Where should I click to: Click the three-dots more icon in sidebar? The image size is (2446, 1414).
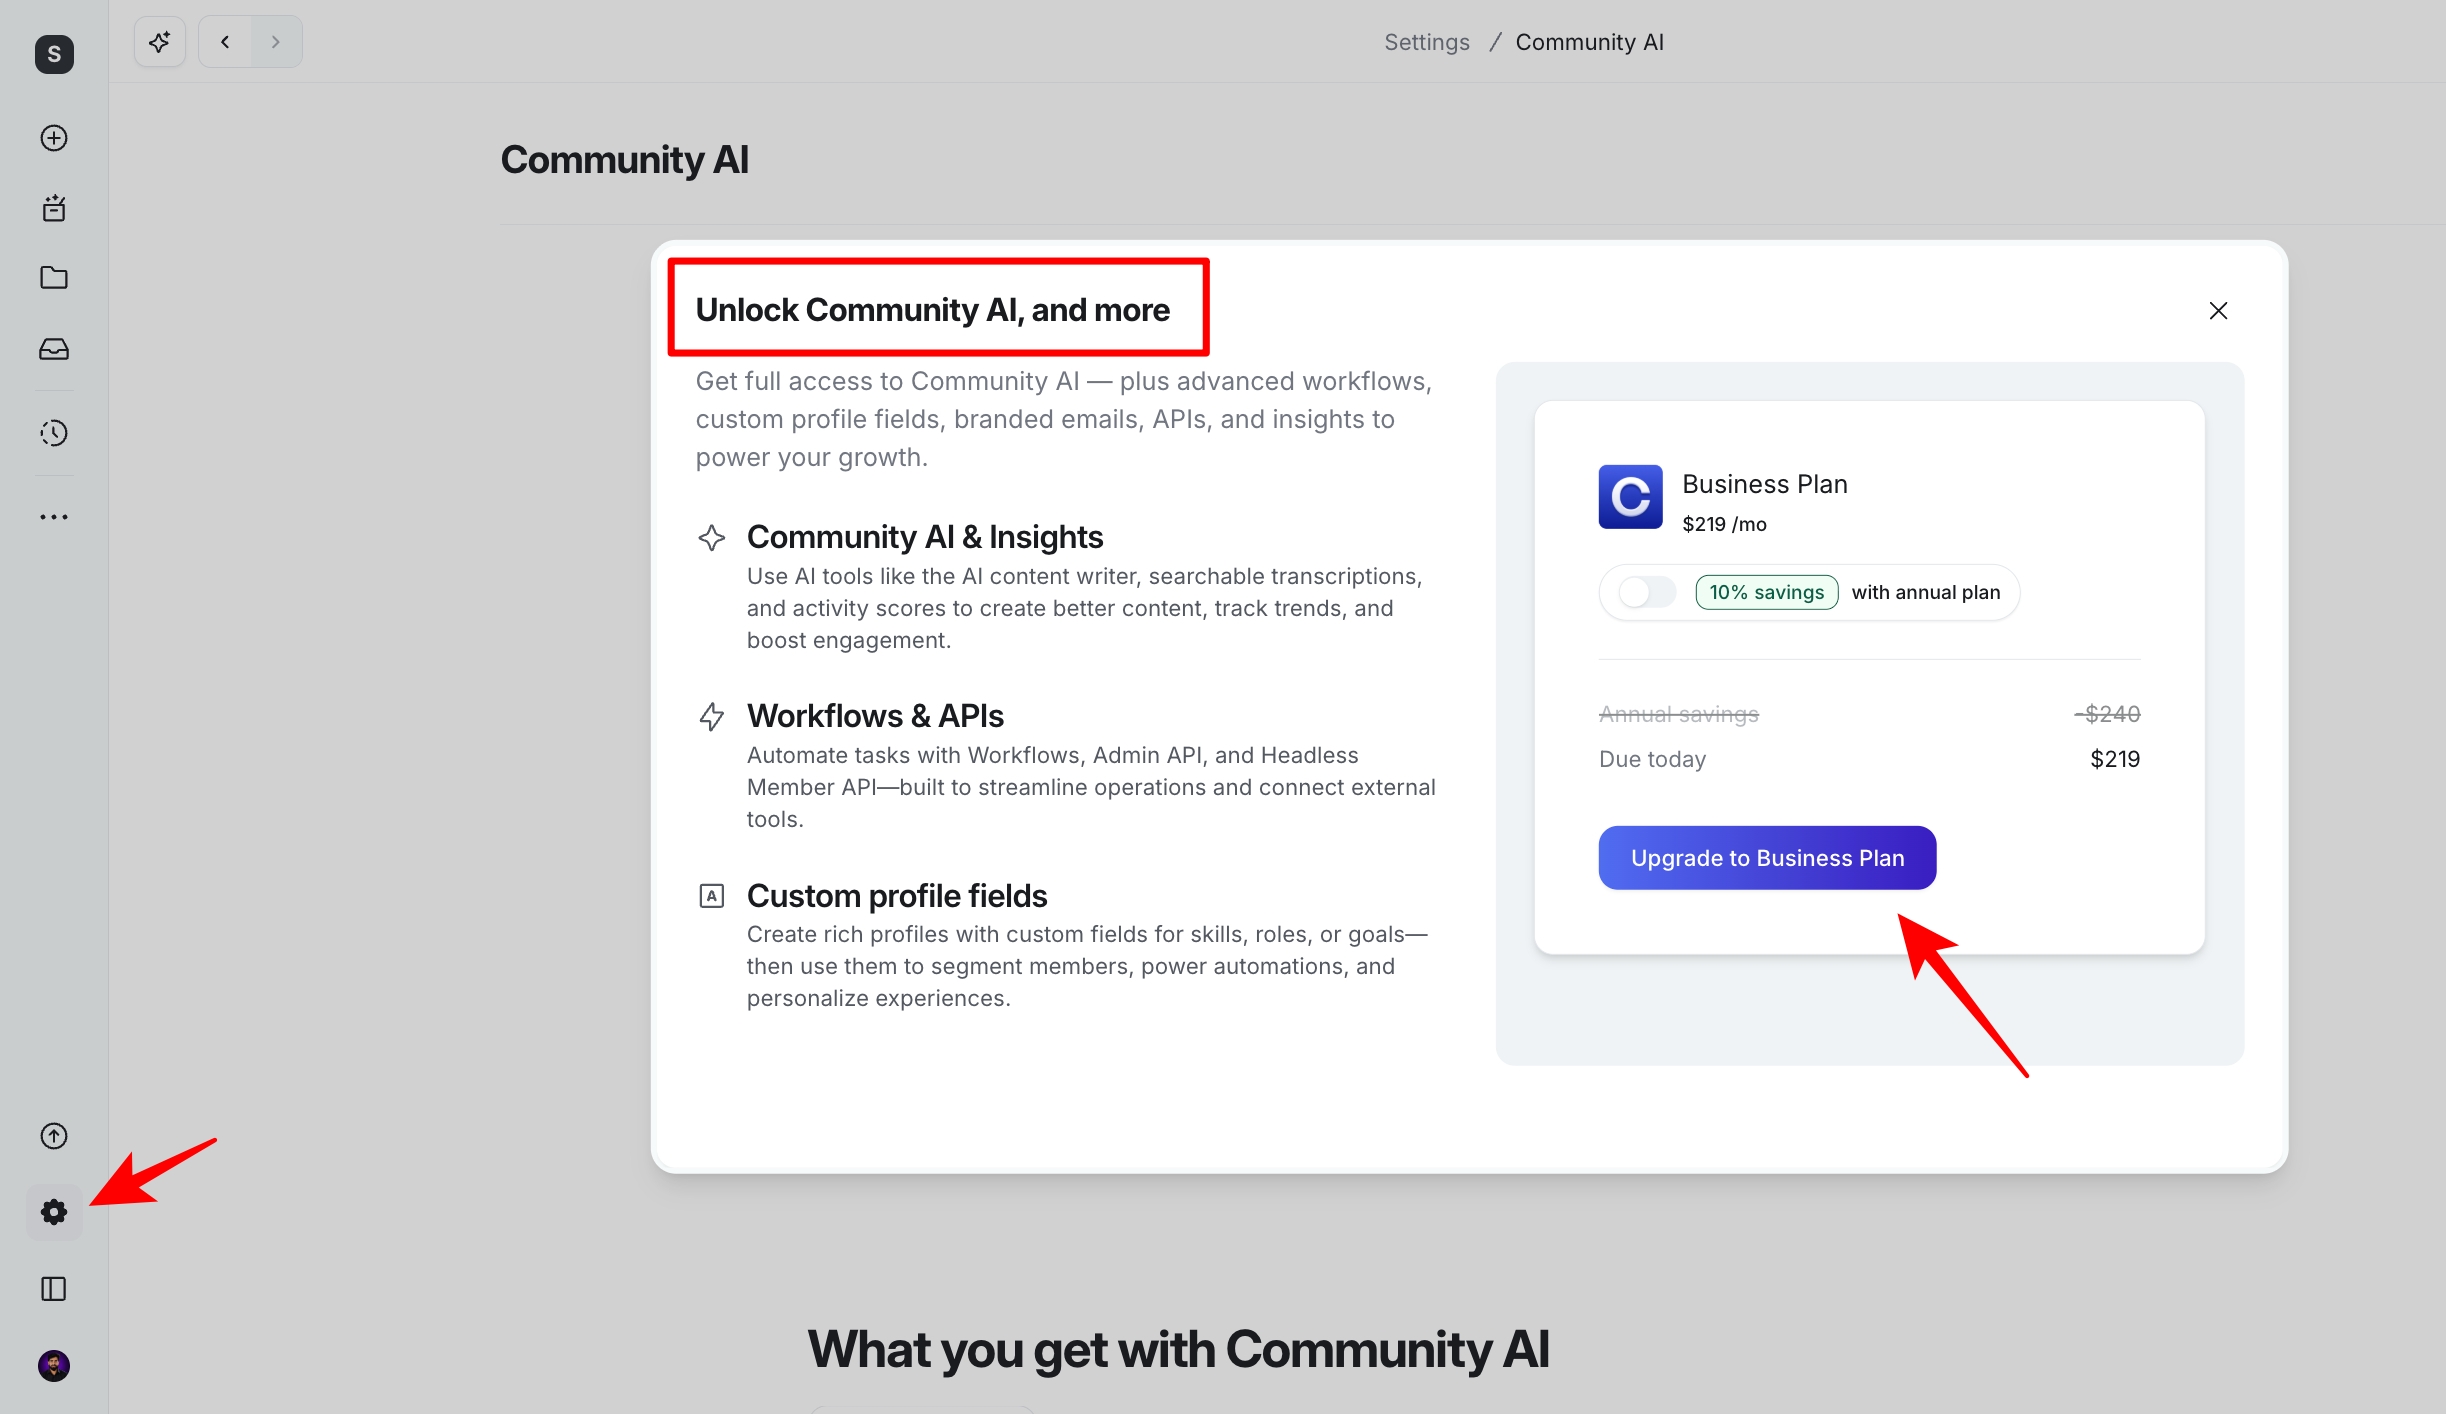54,517
